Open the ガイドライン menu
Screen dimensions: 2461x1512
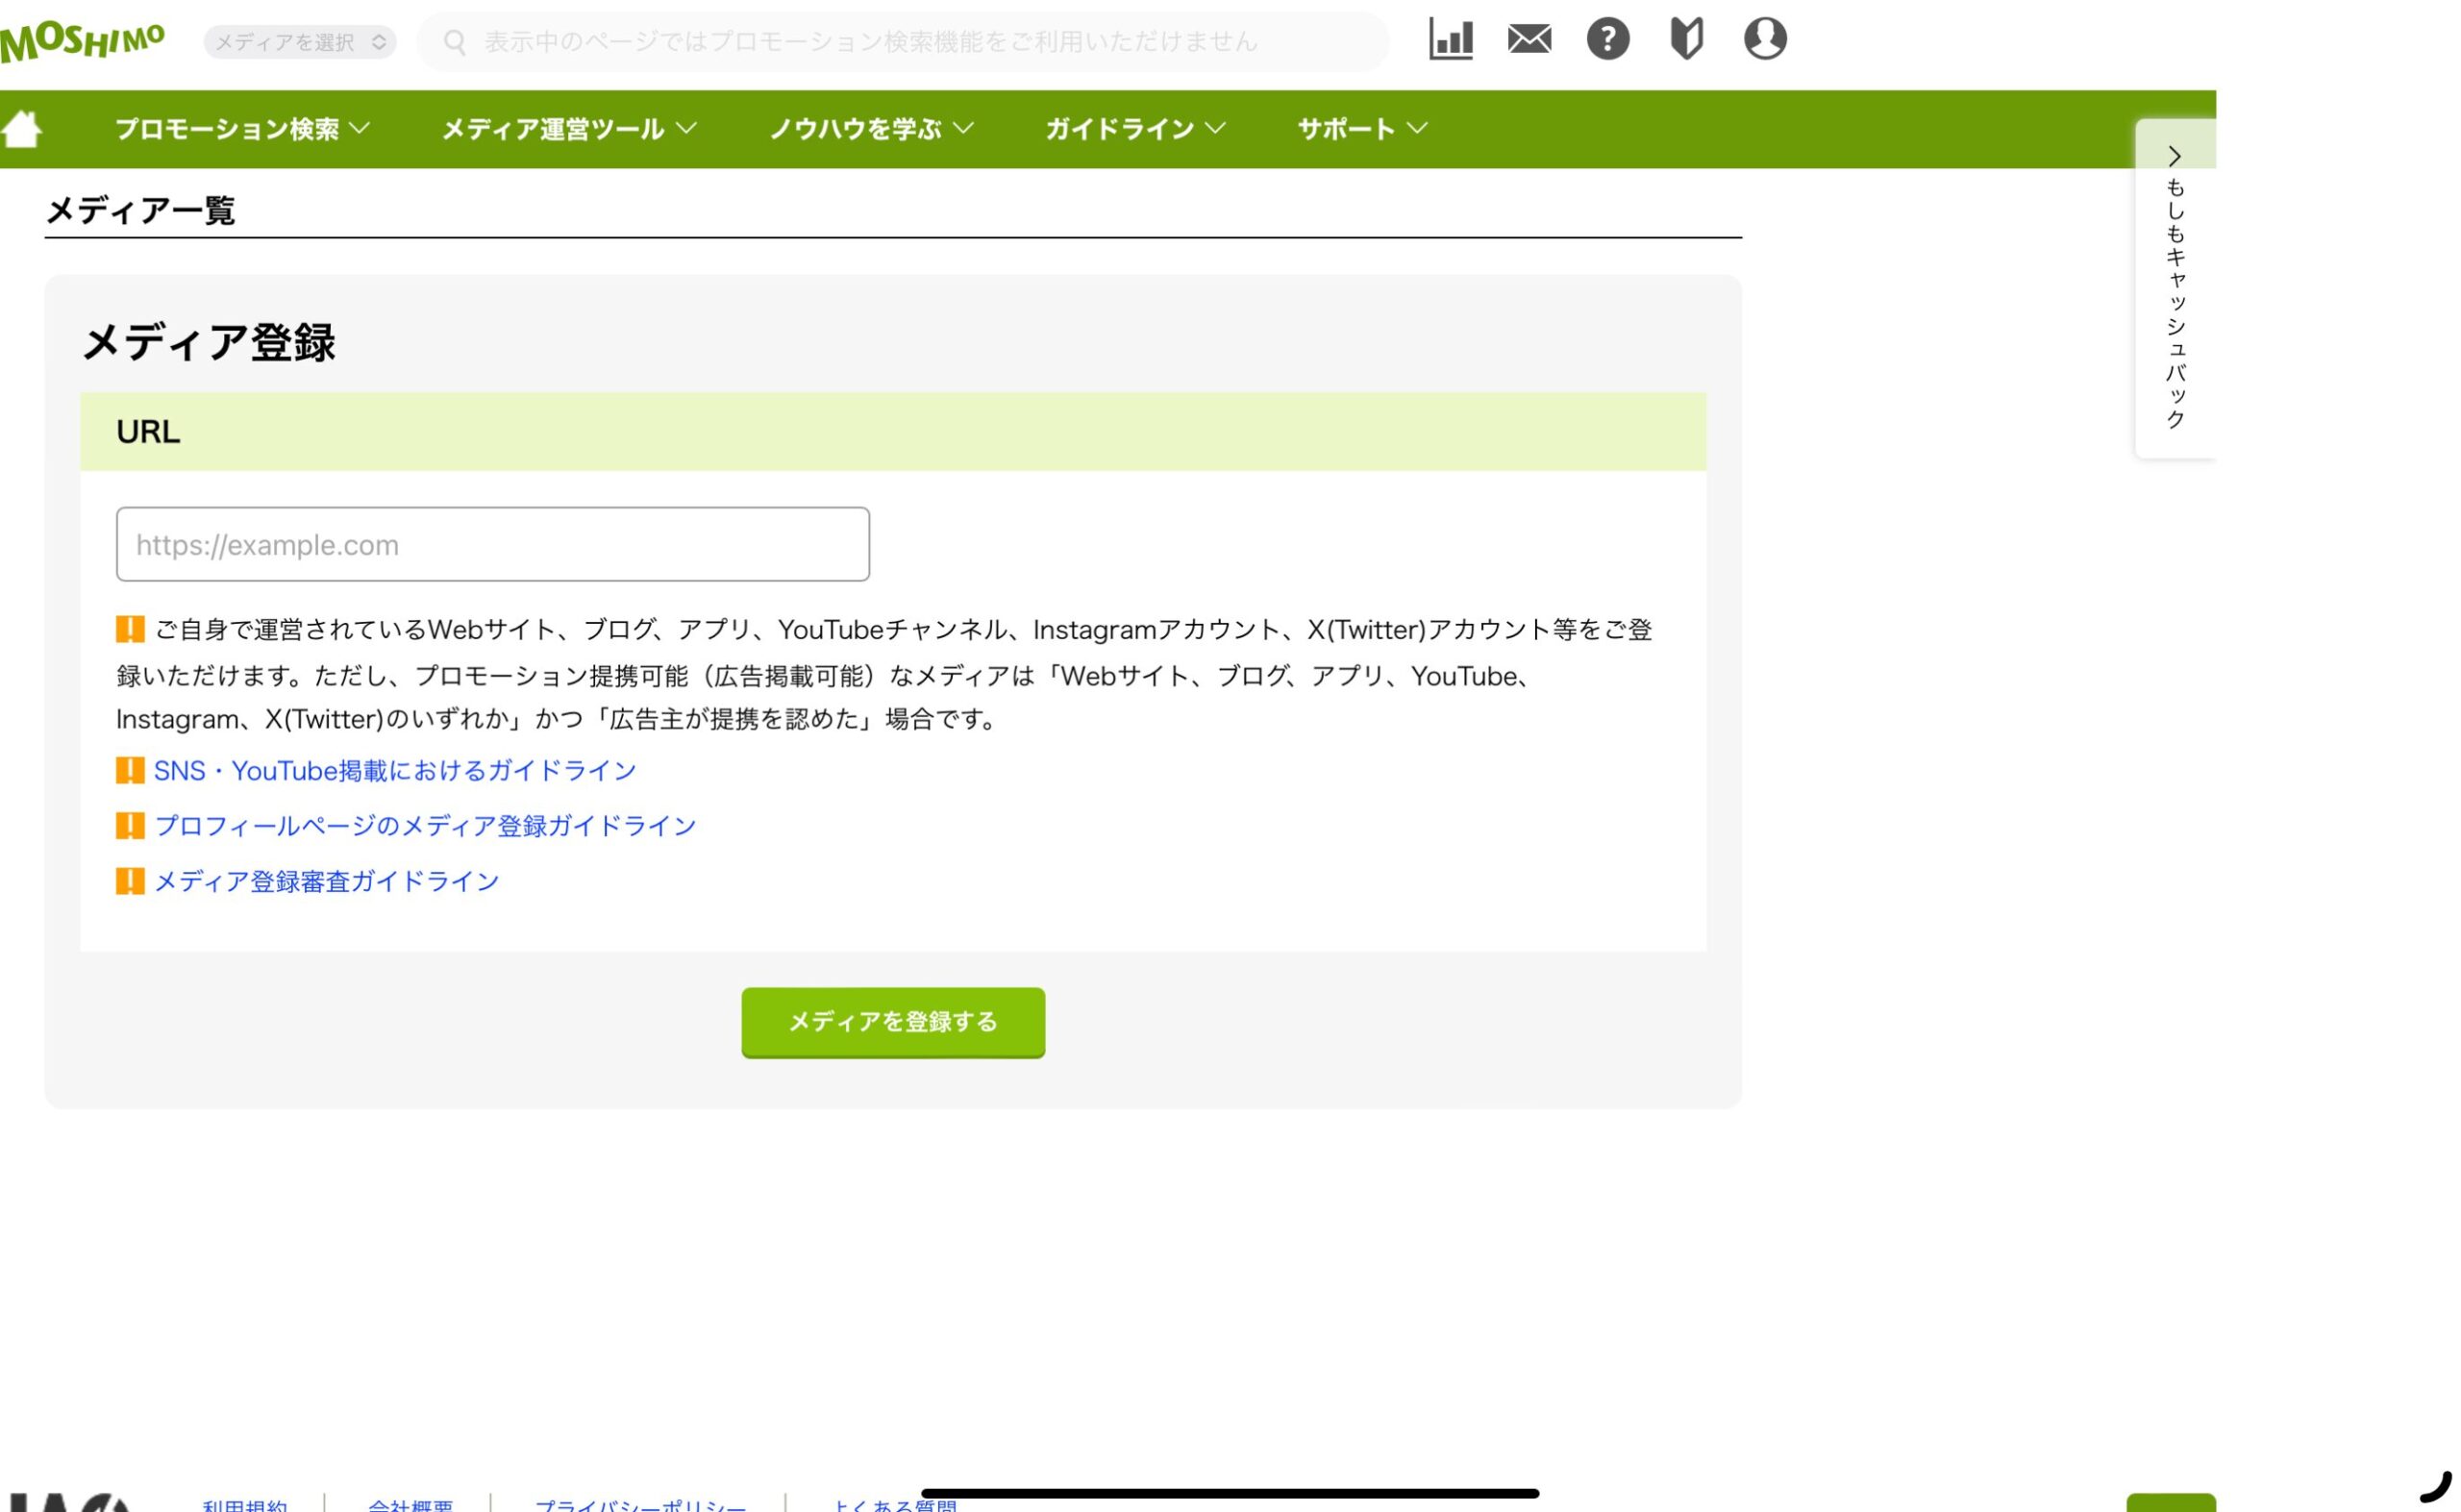pyautogui.click(x=1135, y=129)
